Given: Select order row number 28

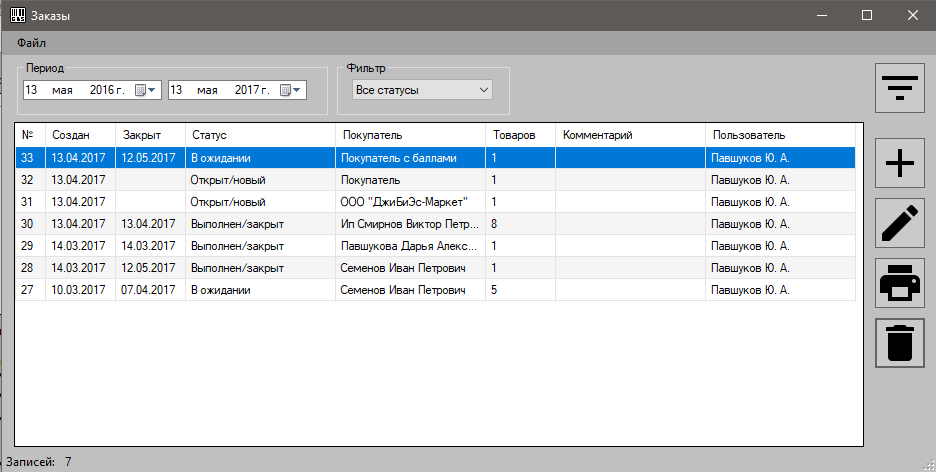Looking at the screenshot, I should point(435,268).
